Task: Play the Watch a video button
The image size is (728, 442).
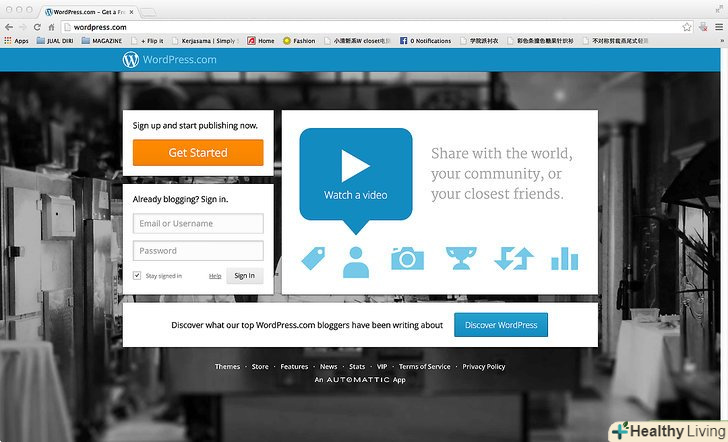Action: point(356,174)
